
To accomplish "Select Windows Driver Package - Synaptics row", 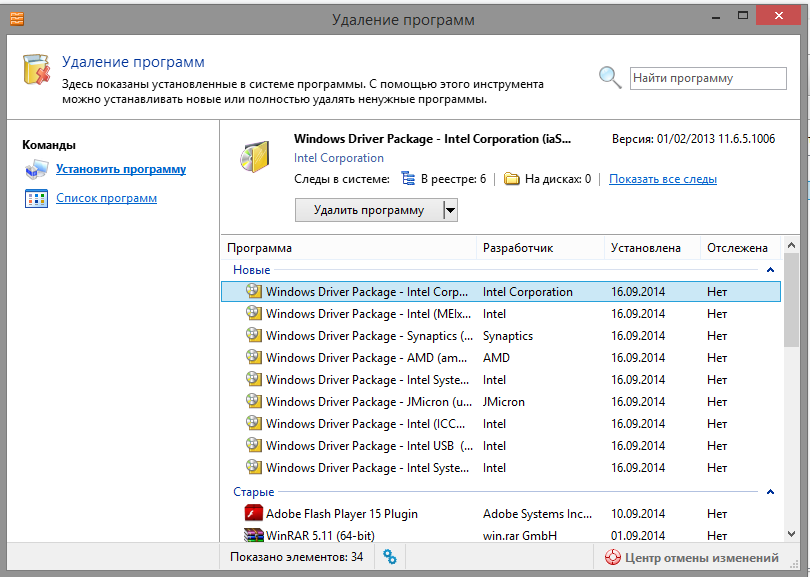I will point(501,336).
